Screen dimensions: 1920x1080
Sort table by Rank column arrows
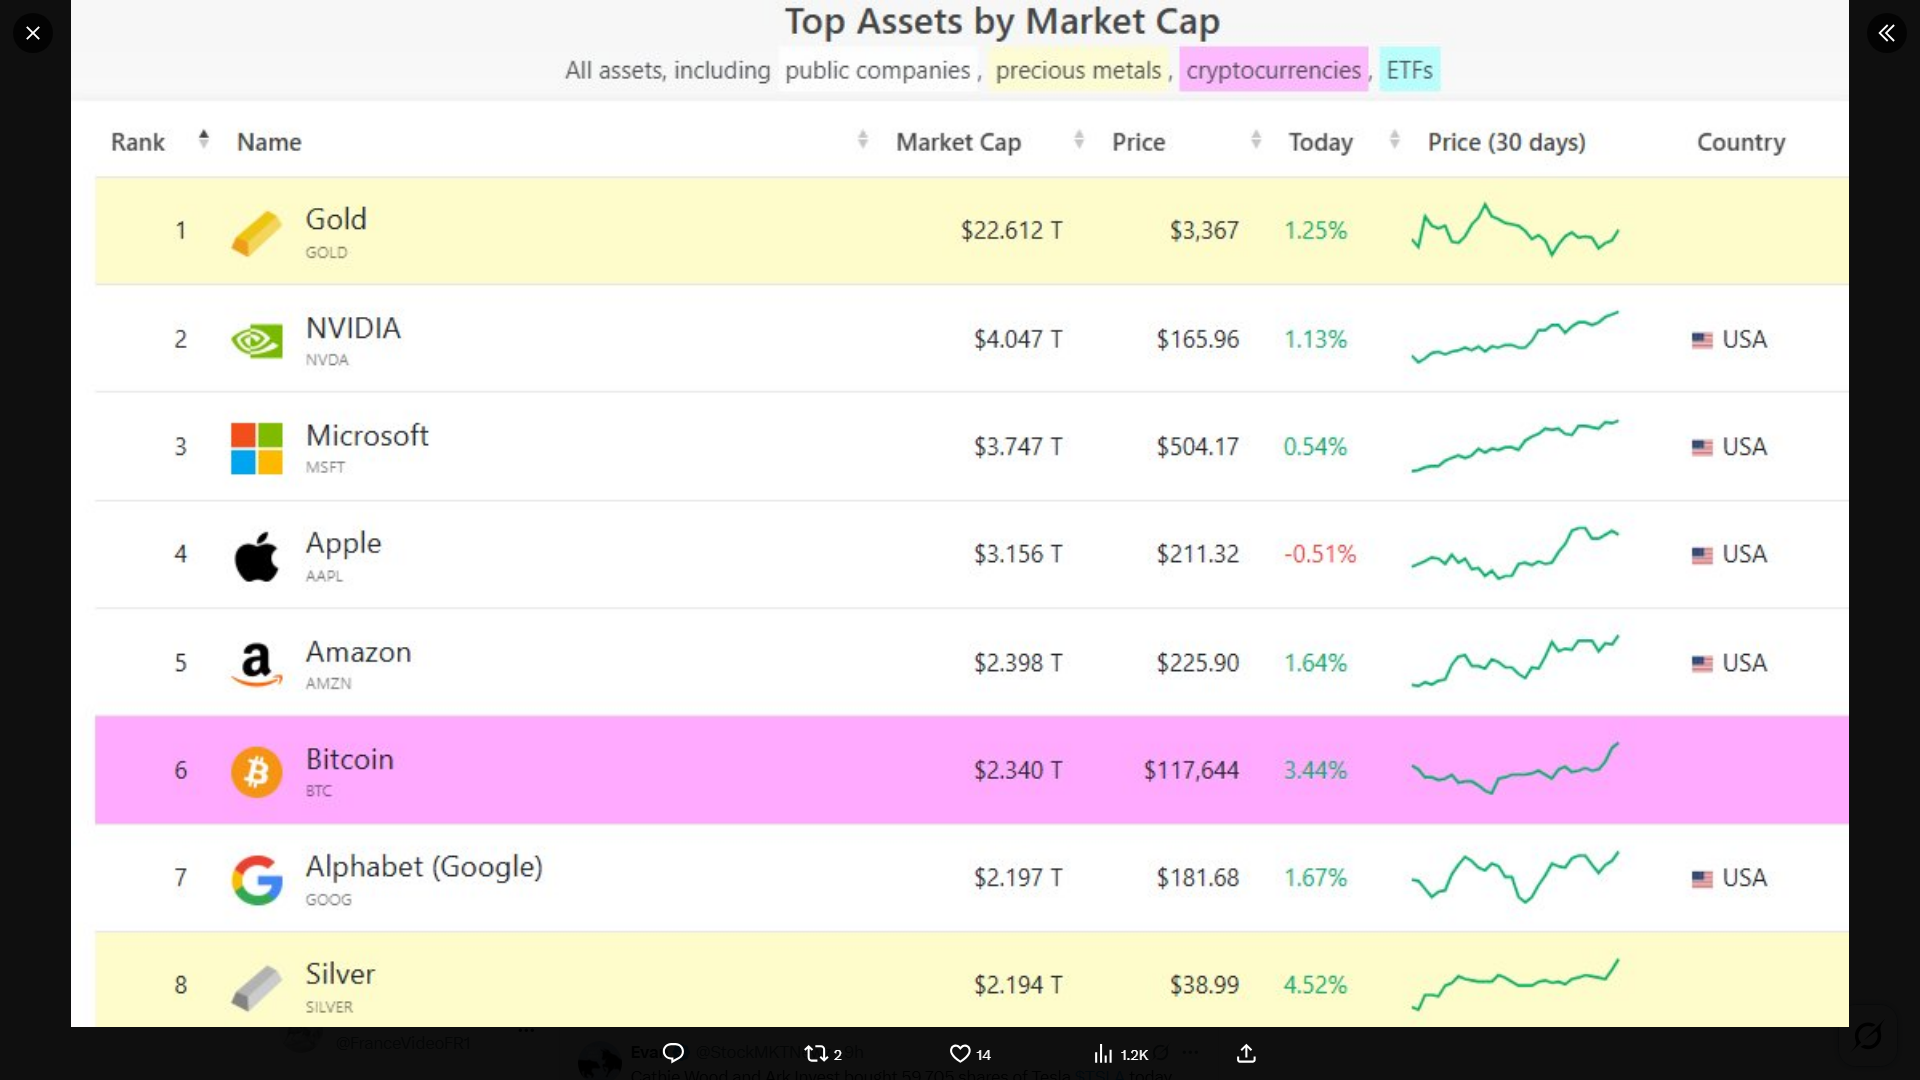pos(204,140)
